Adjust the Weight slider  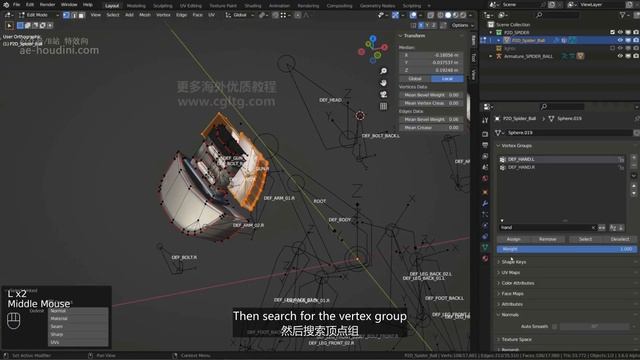tap(567, 249)
